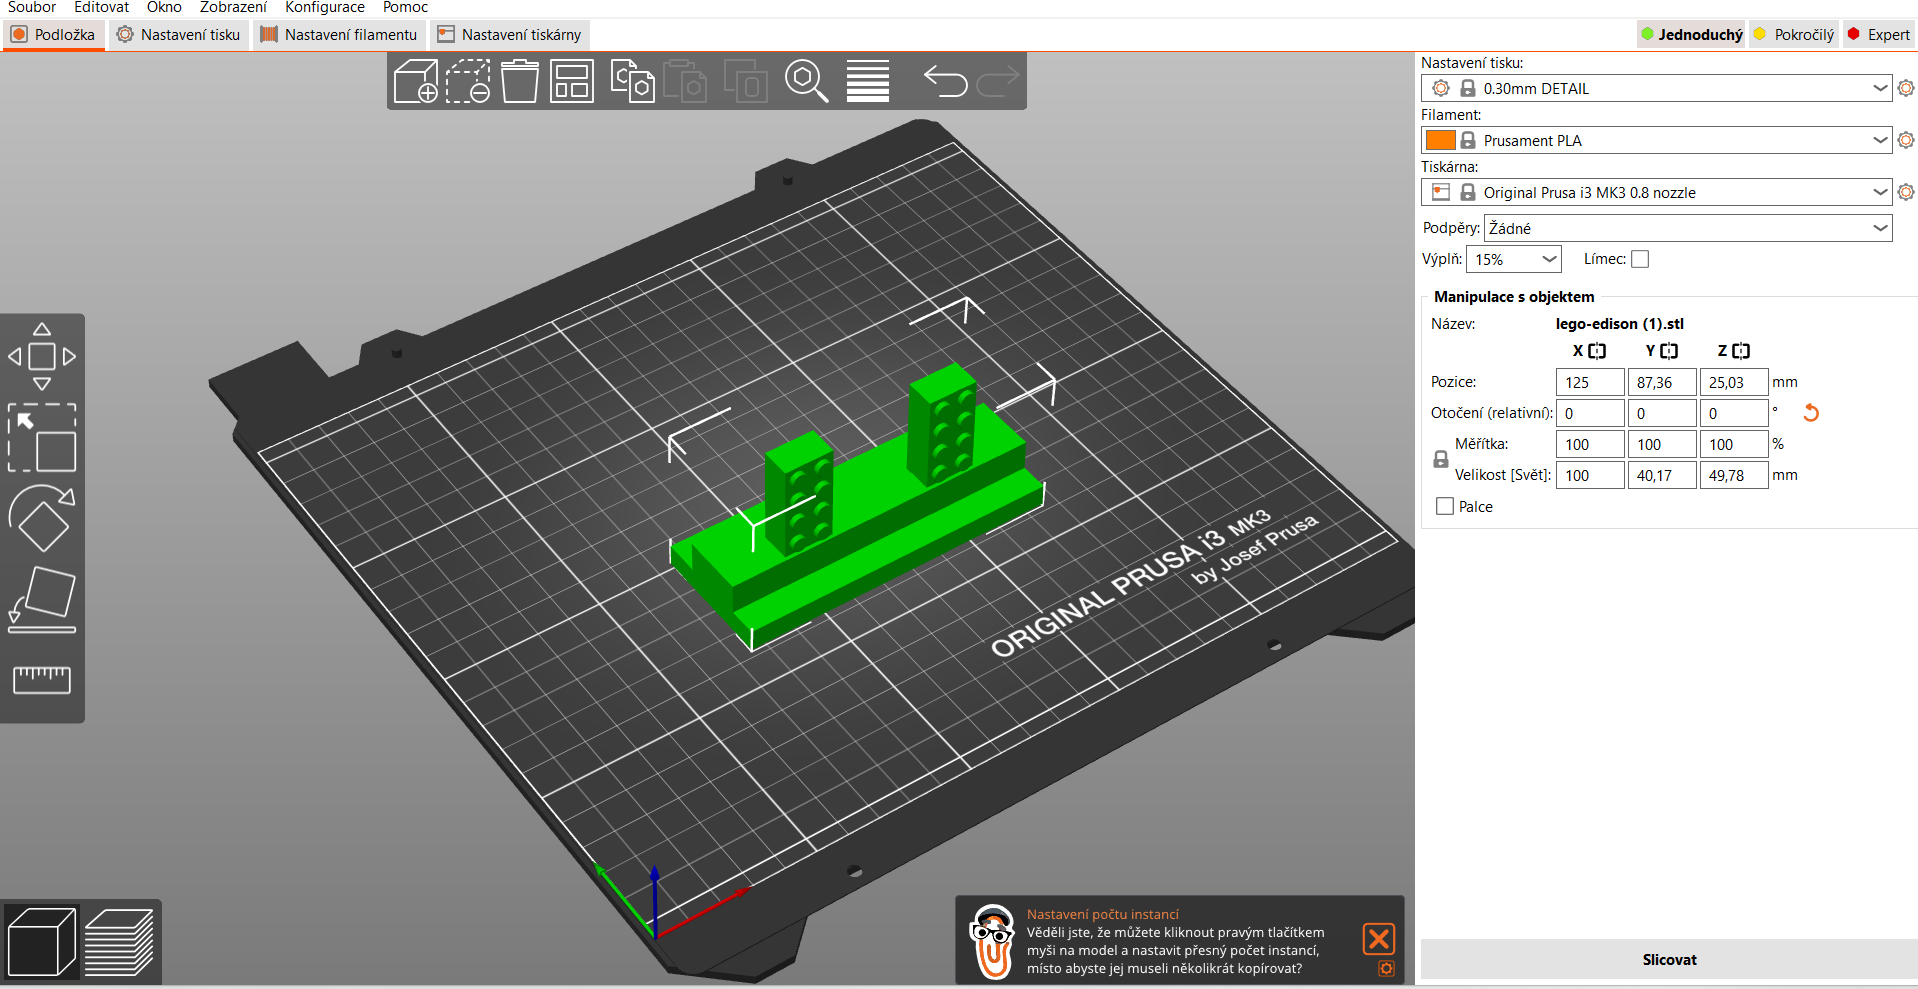The height and width of the screenshot is (989, 1918).
Task: Click the Delete selected object icon
Action: click(x=468, y=81)
